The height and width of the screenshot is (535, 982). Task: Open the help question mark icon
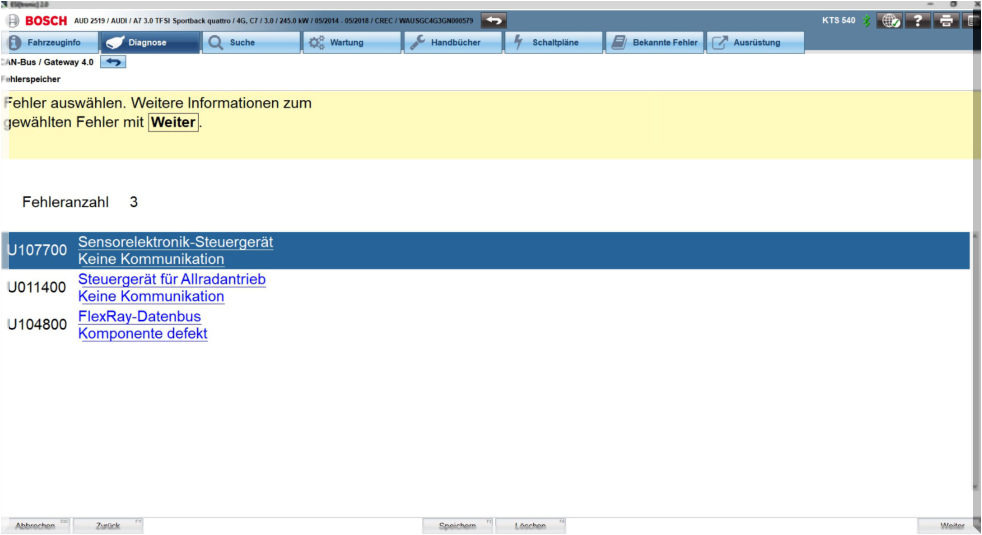click(x=918, y=20)
